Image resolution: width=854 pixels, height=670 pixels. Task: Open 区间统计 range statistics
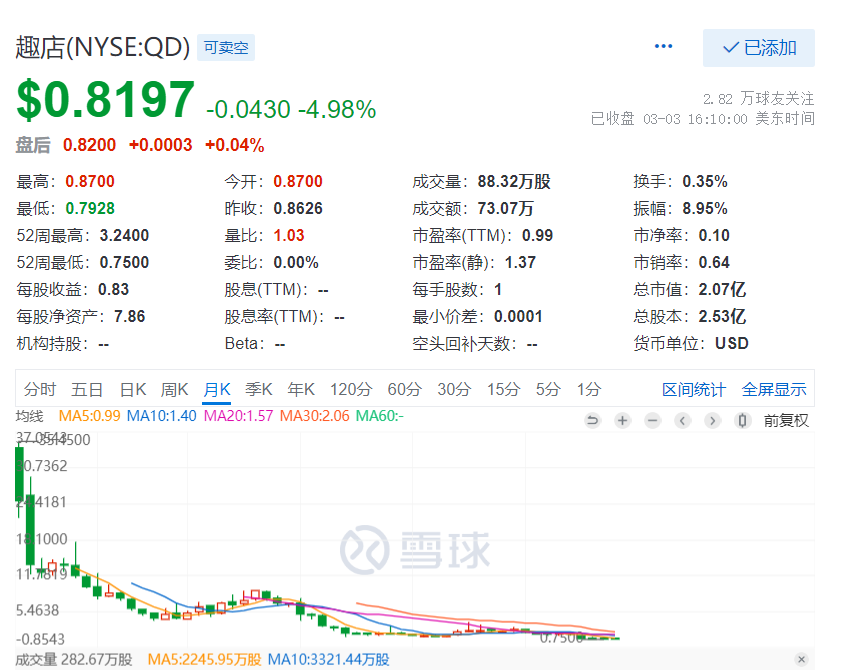tap(694, 390)
